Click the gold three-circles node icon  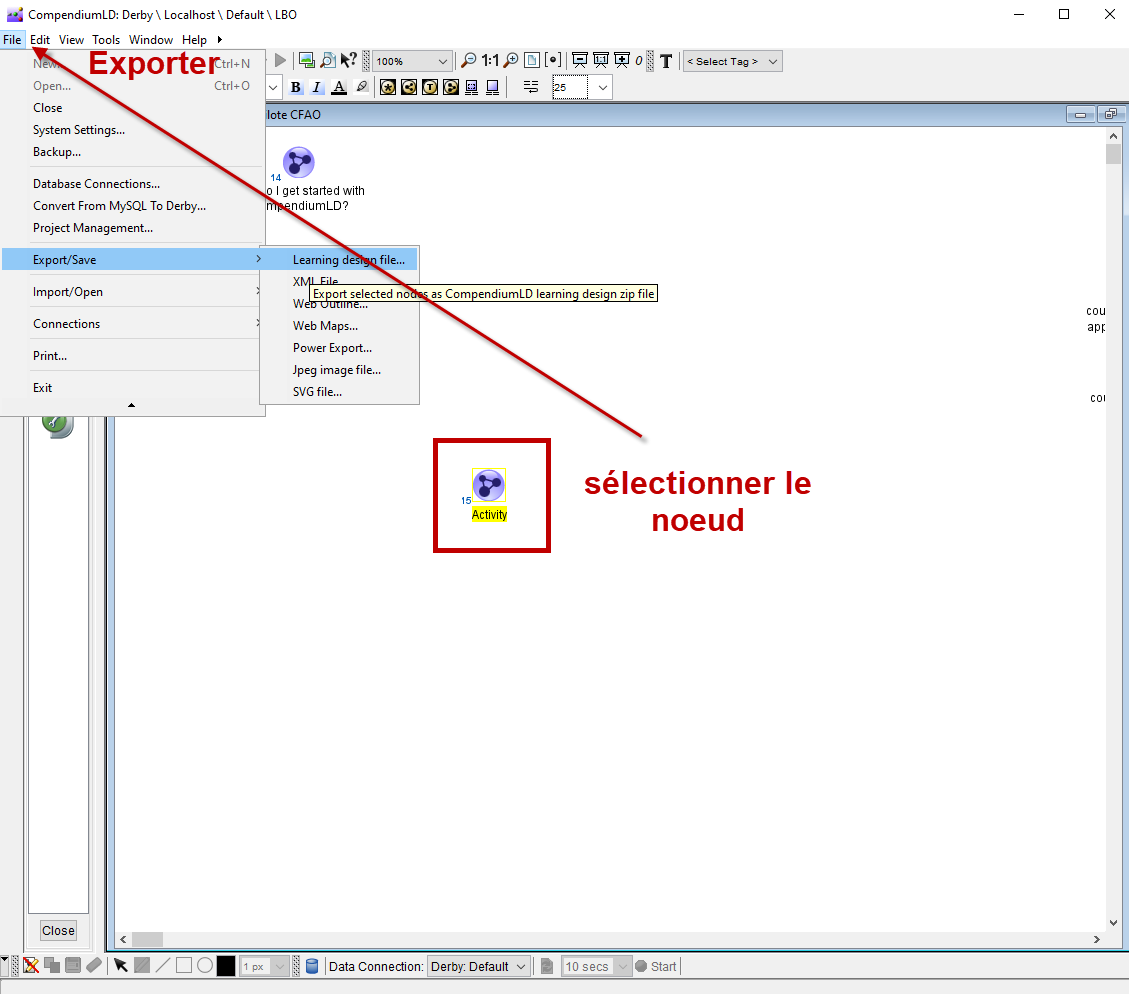pos(451,87)
